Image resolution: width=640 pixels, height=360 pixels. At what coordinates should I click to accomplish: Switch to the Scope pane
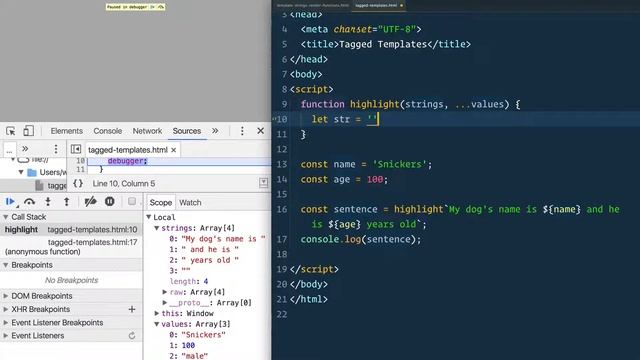160,202
